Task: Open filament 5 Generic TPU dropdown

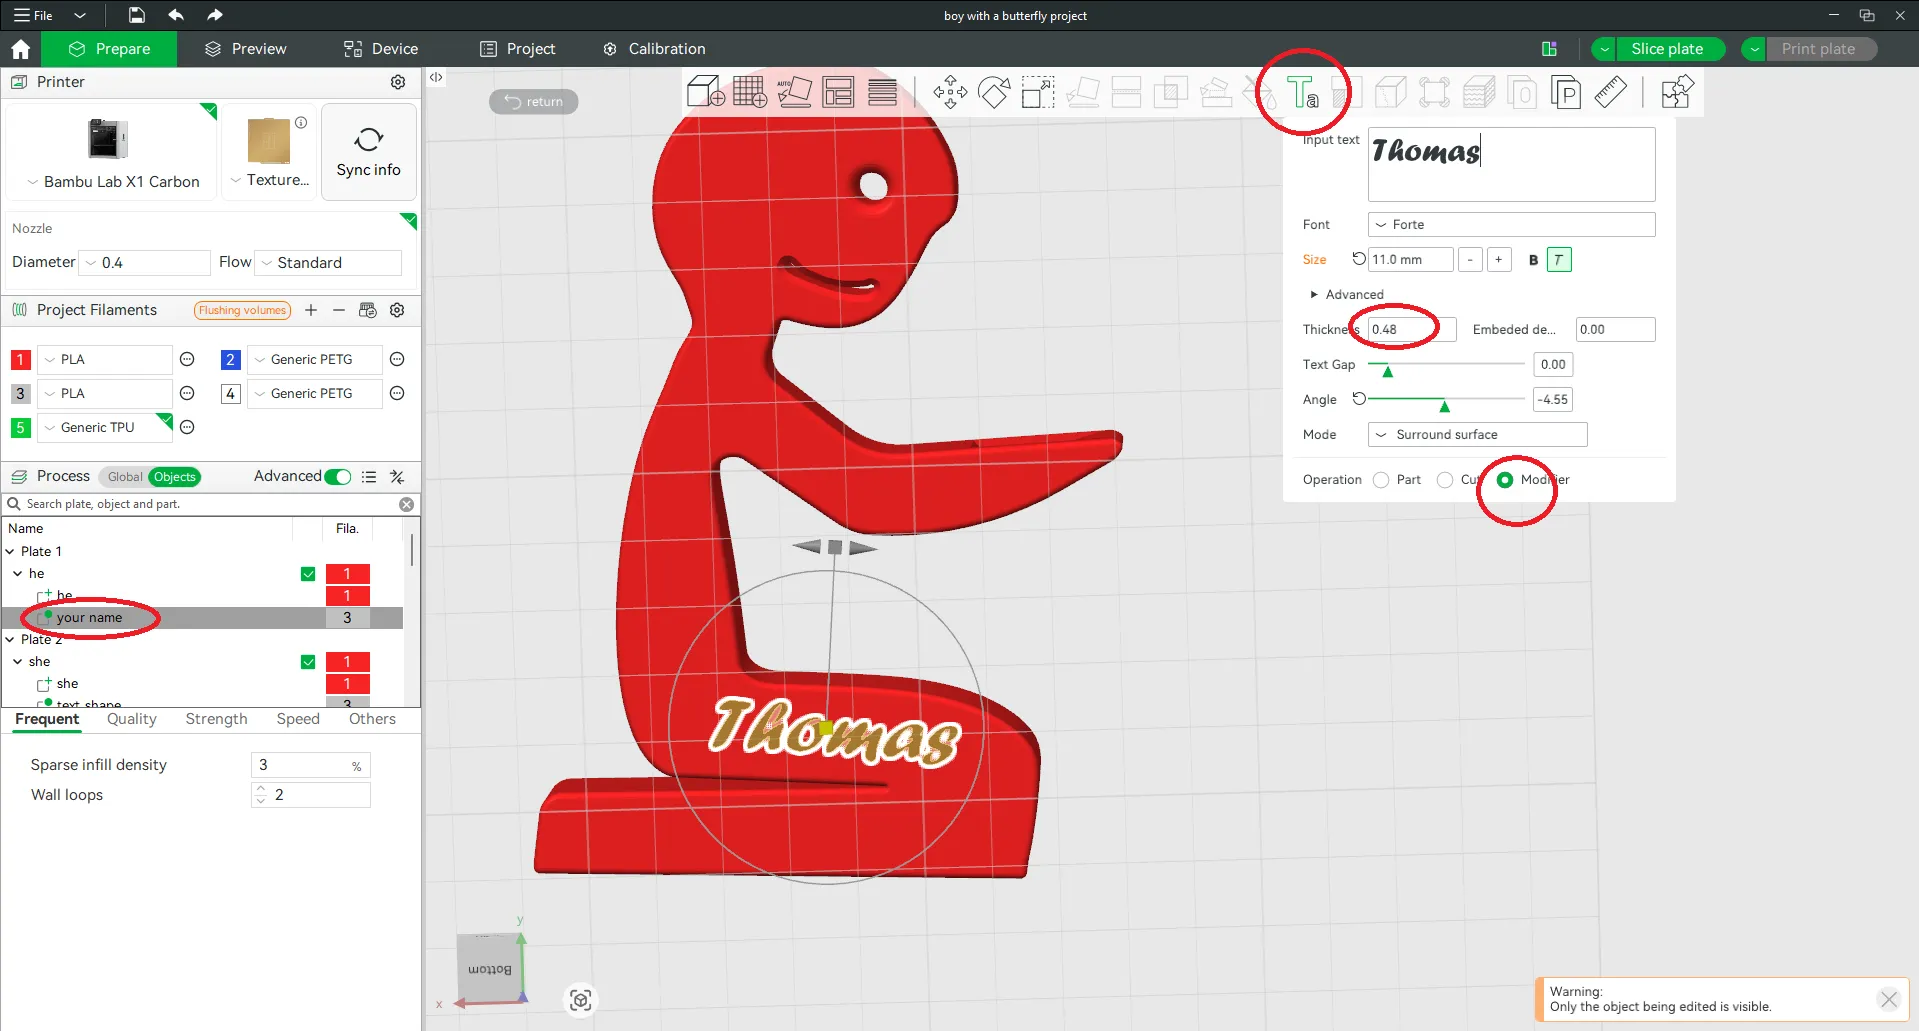Action: coord(105,428)
